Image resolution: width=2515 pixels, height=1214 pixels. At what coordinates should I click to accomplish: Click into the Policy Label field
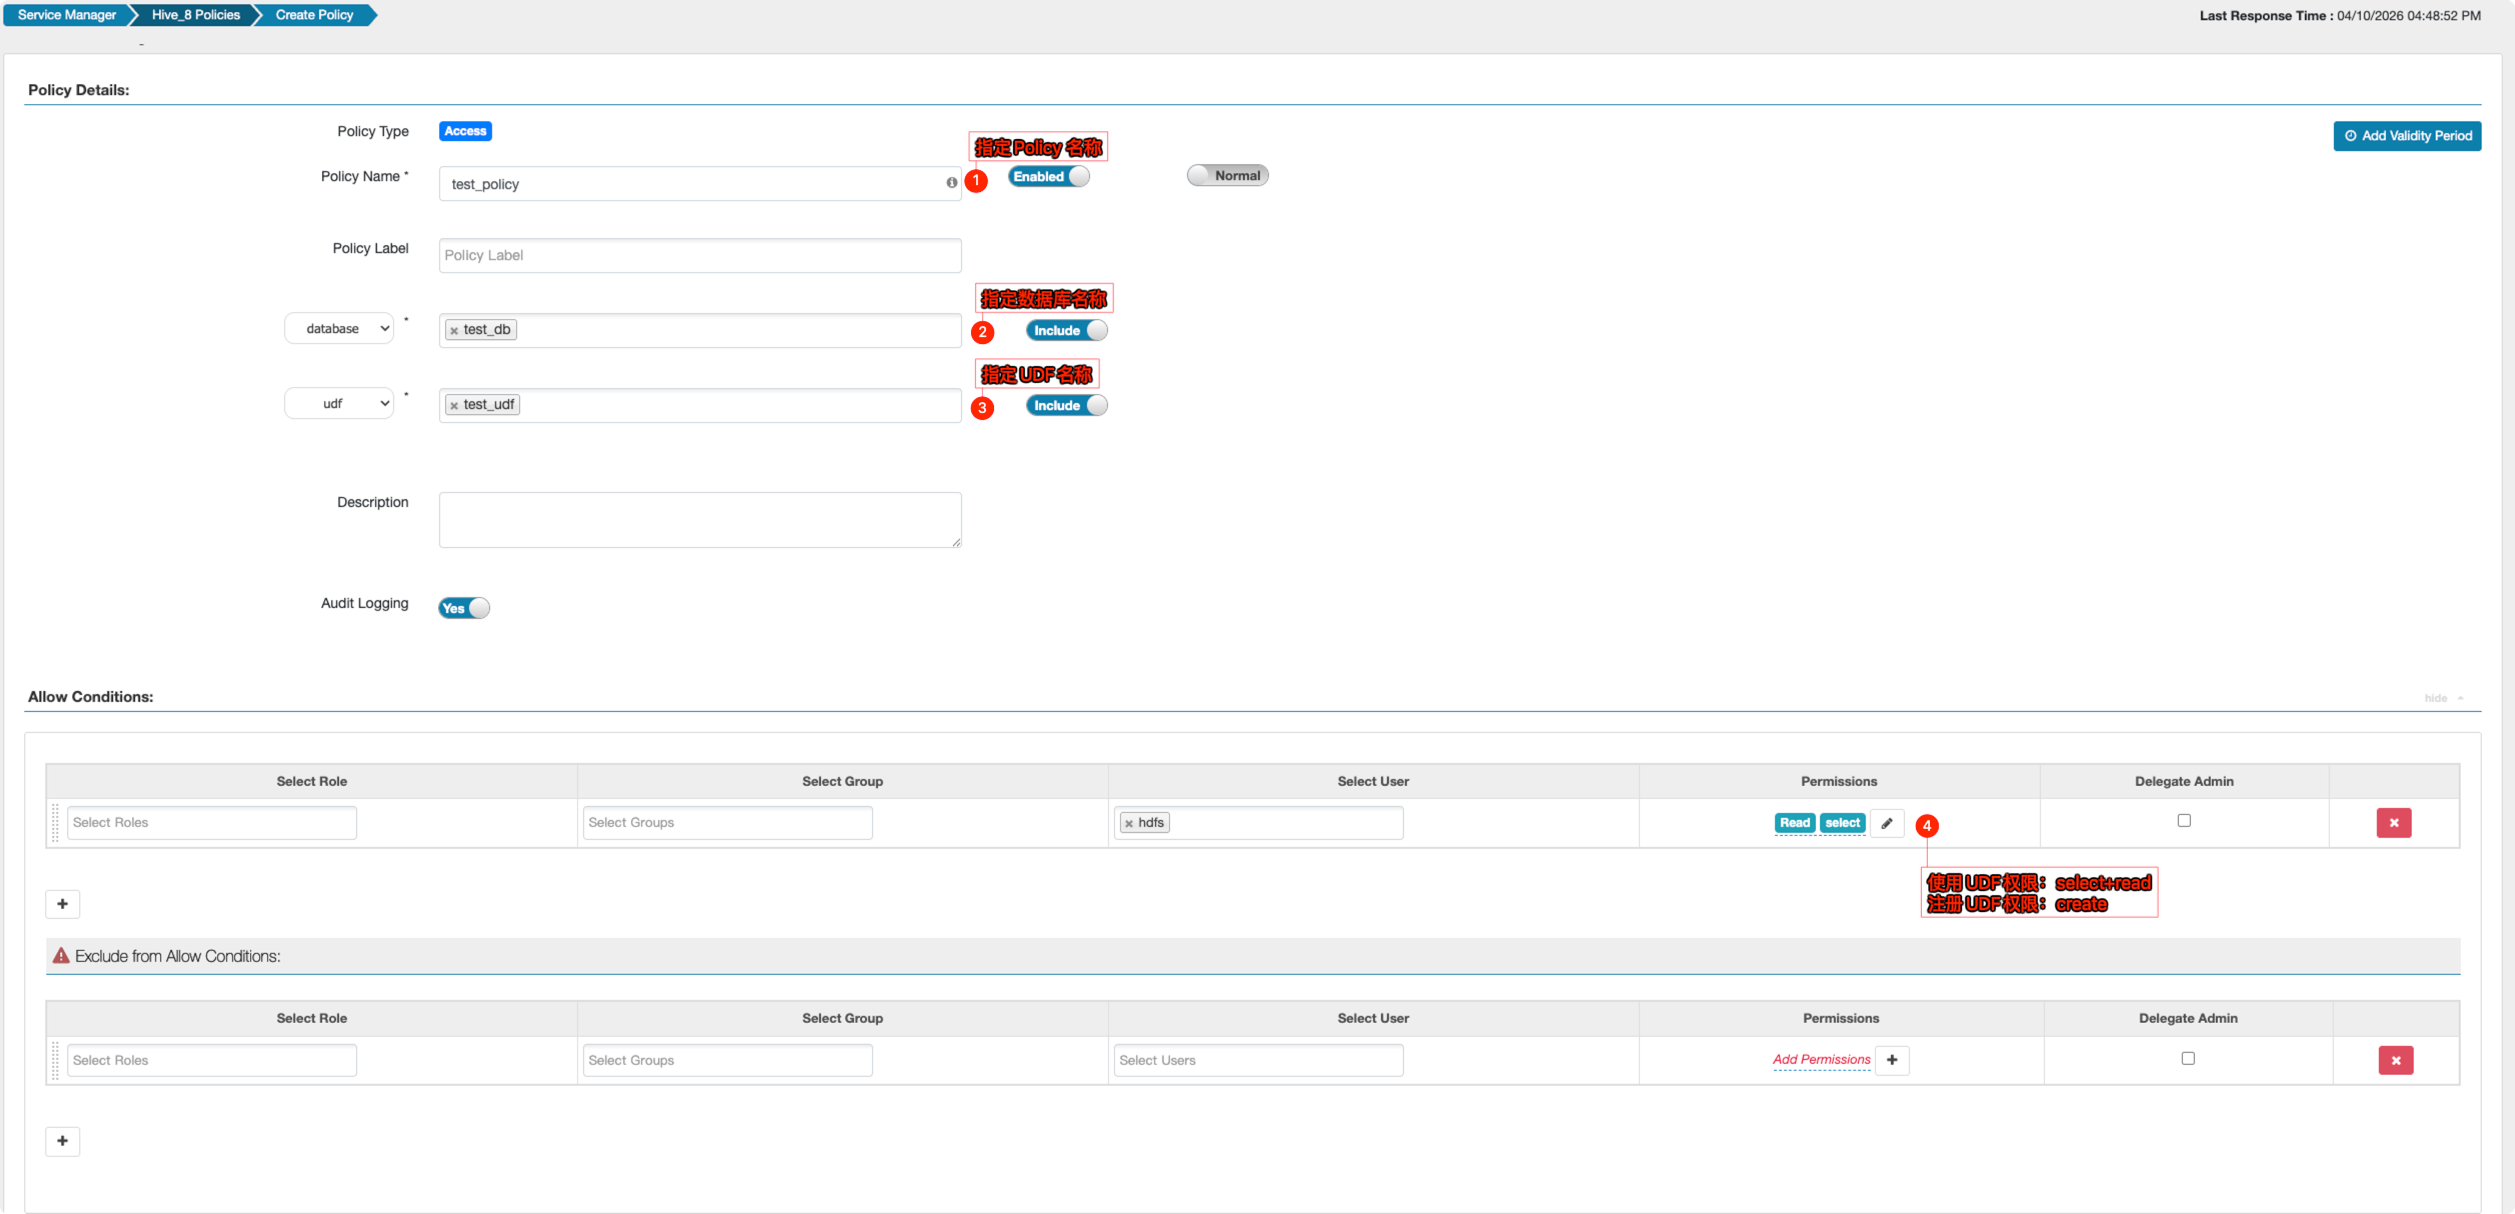point(699,256)
